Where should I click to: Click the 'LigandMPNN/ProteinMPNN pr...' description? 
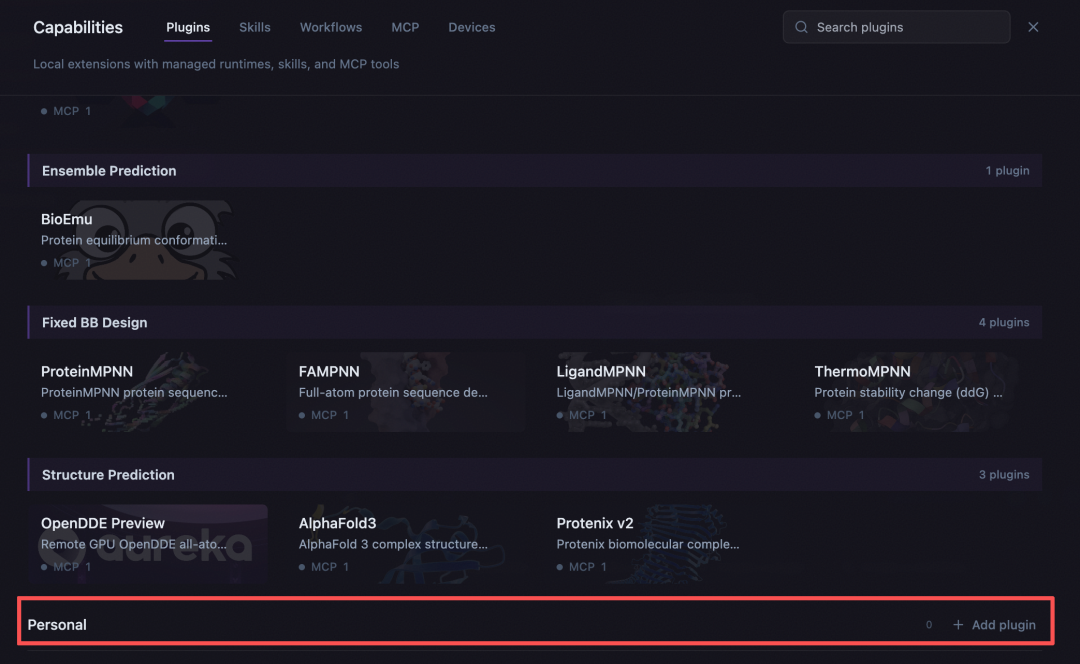pyautogui.click(x=649, y=393)
